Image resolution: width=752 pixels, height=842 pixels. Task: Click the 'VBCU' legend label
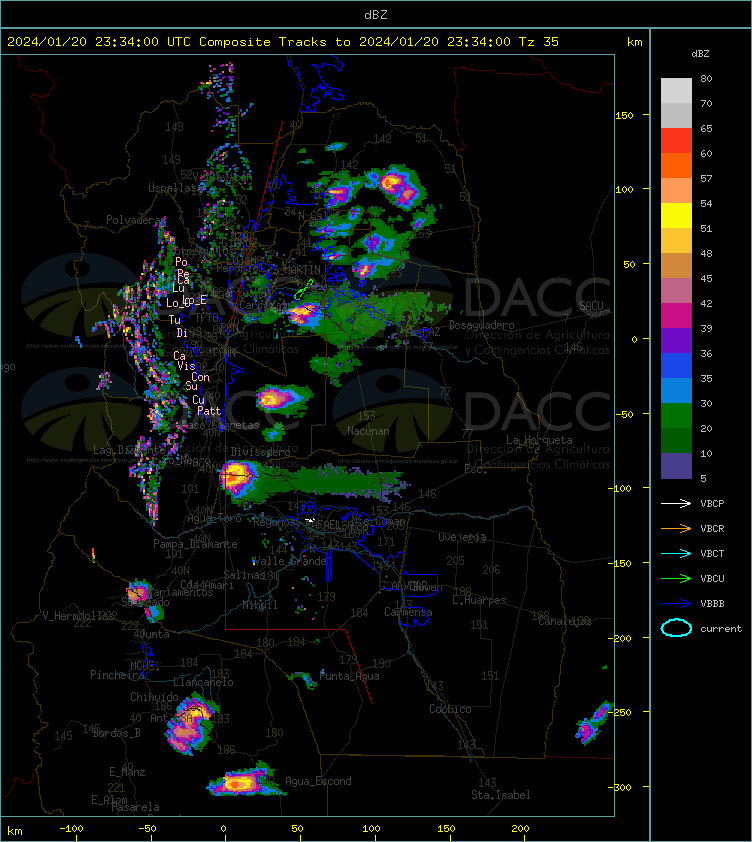(712, 578)
